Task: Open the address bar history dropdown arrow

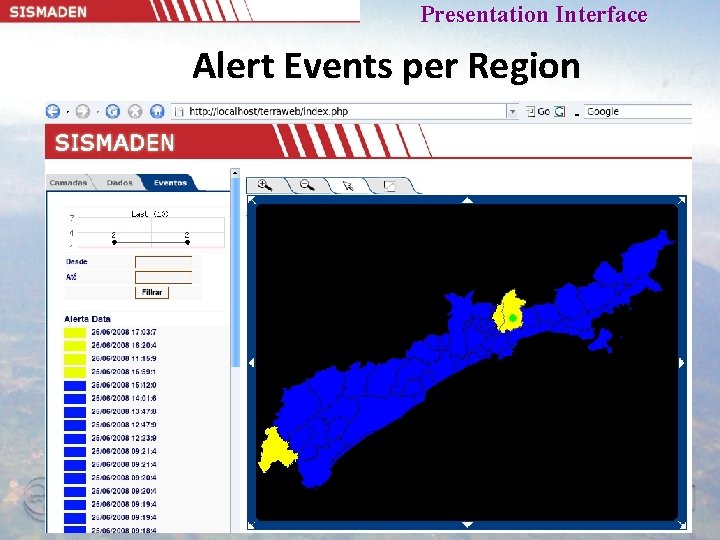Action: tap(512, 112)
